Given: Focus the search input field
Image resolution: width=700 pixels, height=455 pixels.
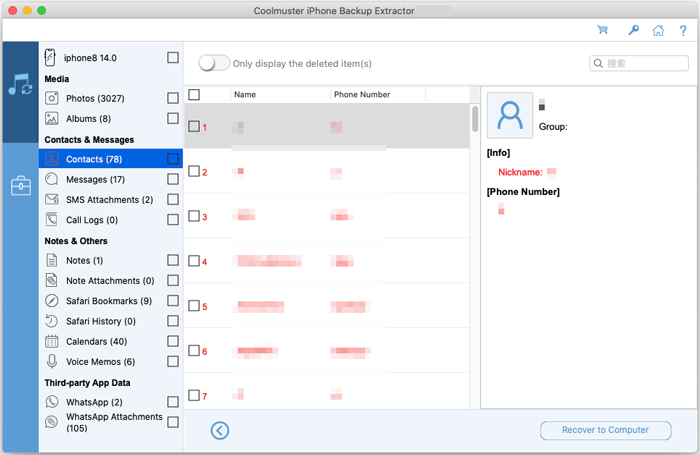Looking at the screenshot, I should pyautogui.click(x=639, y=63).
